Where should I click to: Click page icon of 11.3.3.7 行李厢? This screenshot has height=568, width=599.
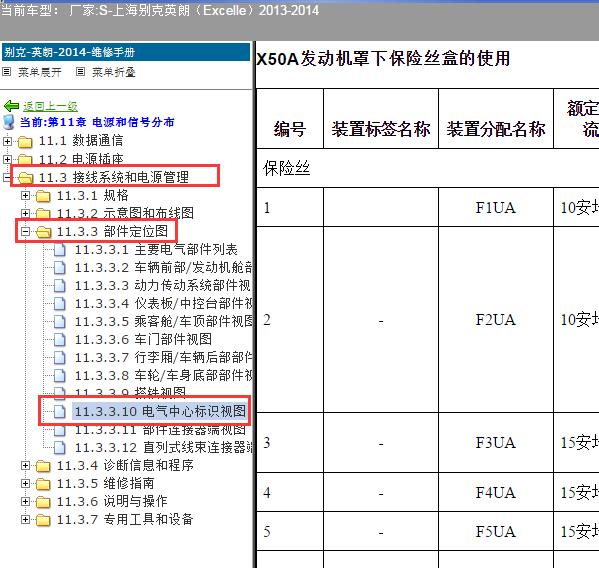(x=60, y=358)
